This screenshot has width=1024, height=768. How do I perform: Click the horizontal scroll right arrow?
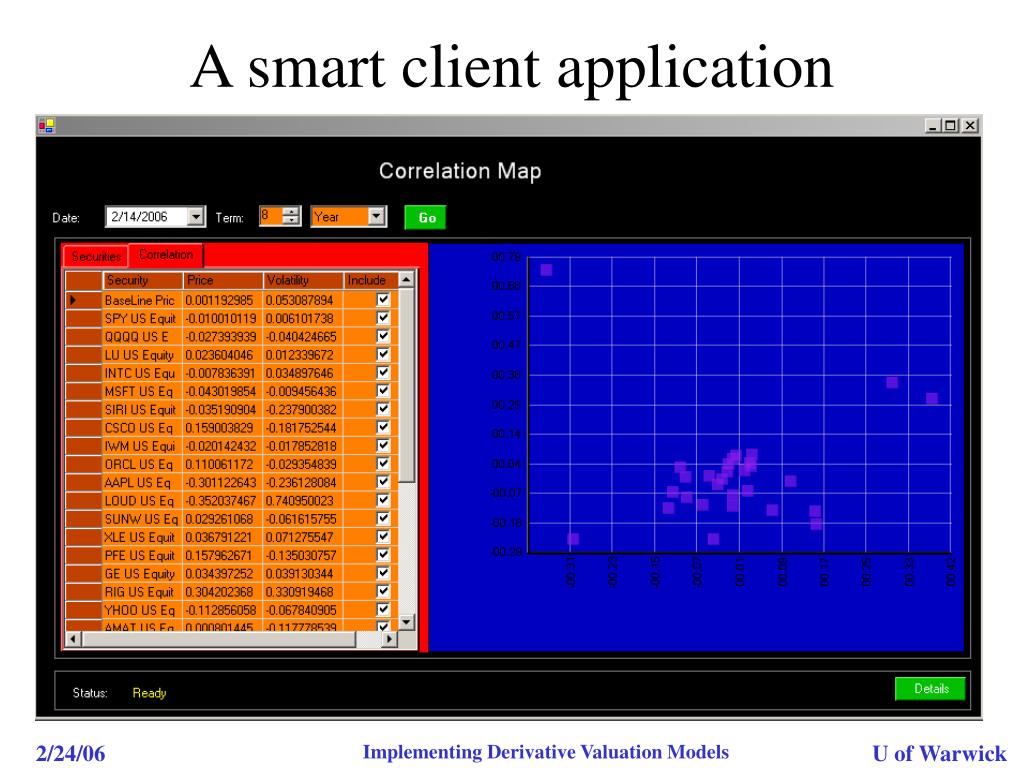pos(390,639)
